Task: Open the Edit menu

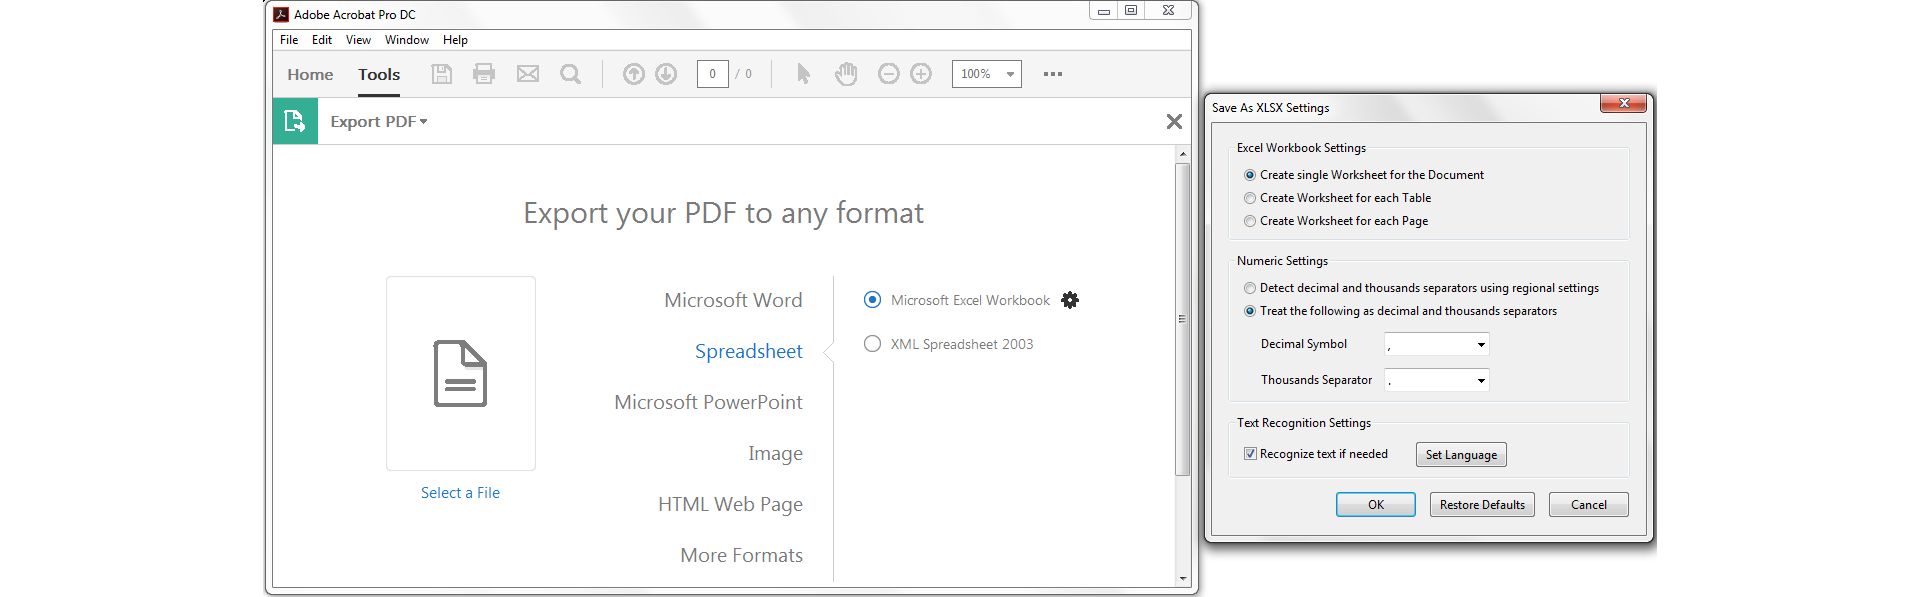Action: tap(322, 40)
